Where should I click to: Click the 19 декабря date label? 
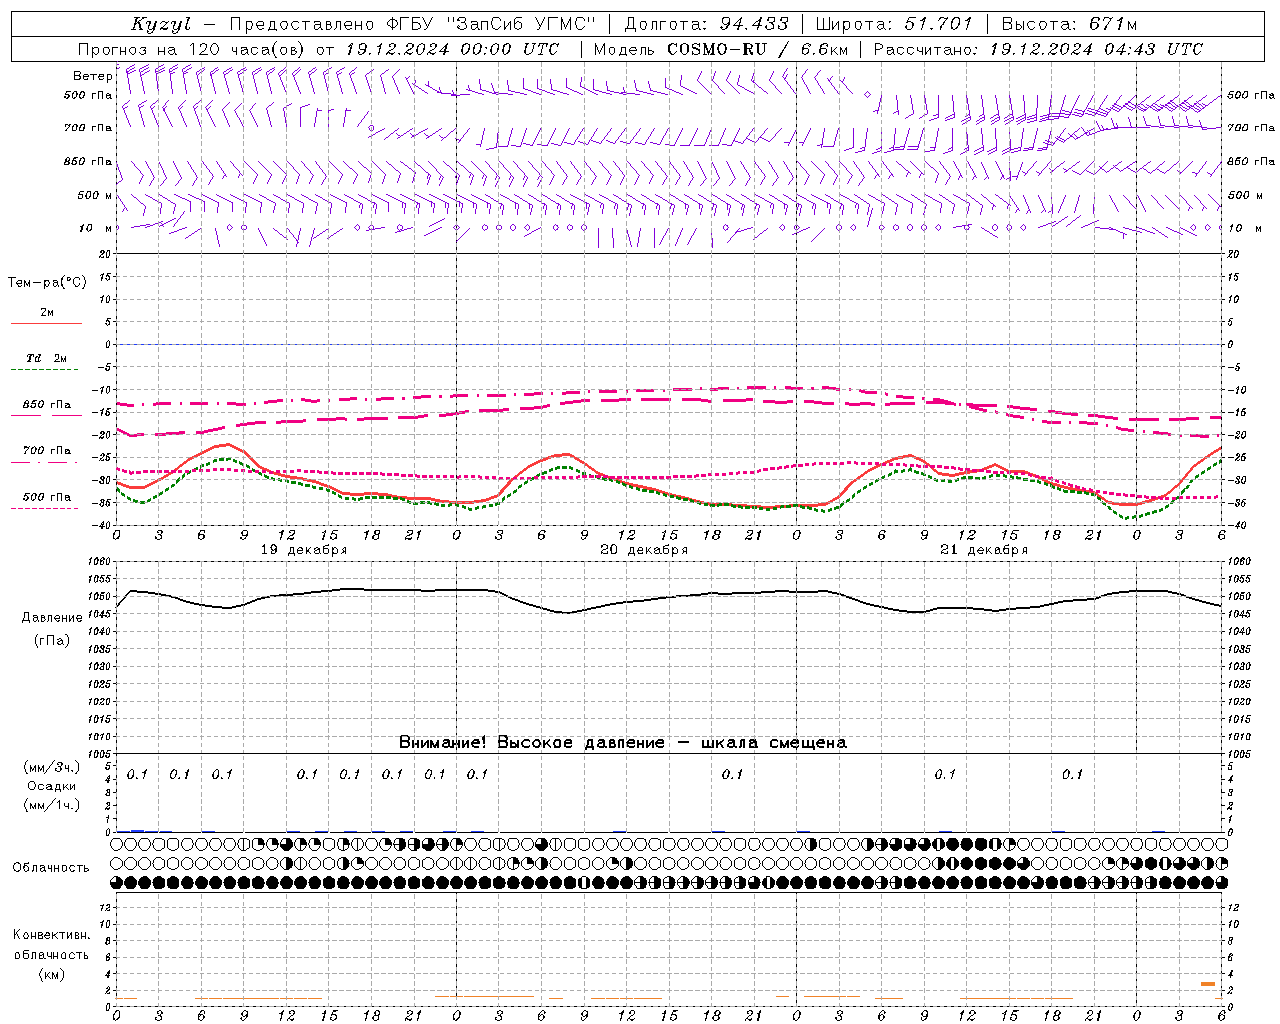(304, 550)
